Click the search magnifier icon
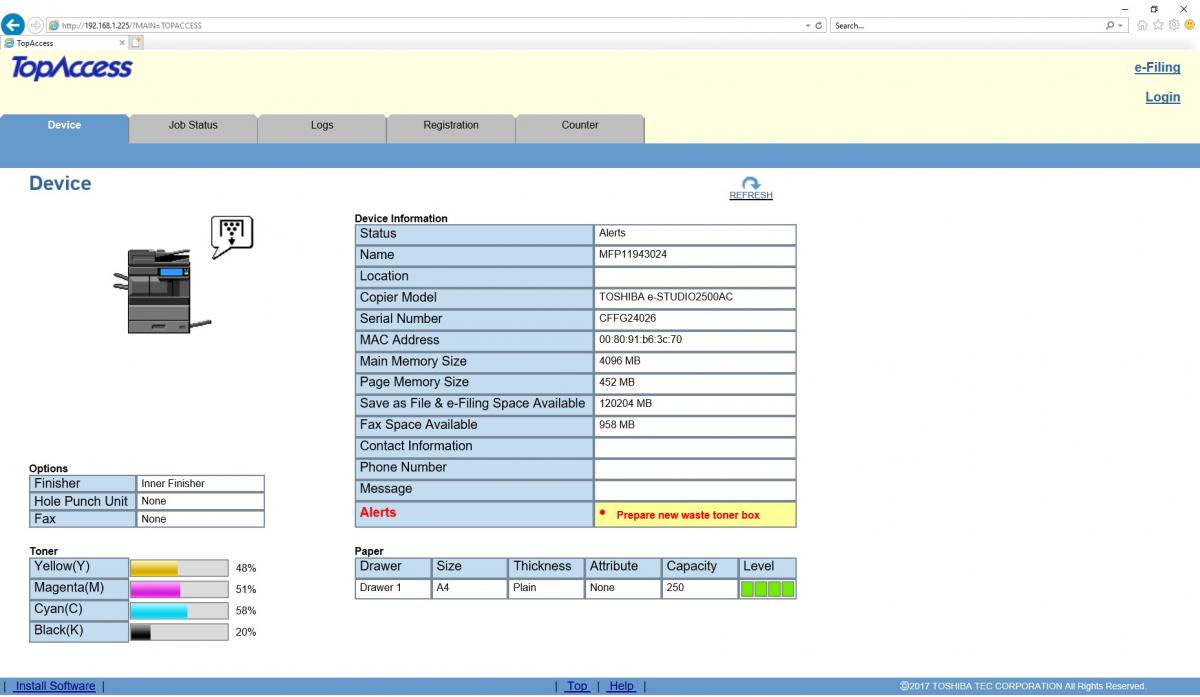The width and height of the screenshot is (1200, 697). point(1110,25)
